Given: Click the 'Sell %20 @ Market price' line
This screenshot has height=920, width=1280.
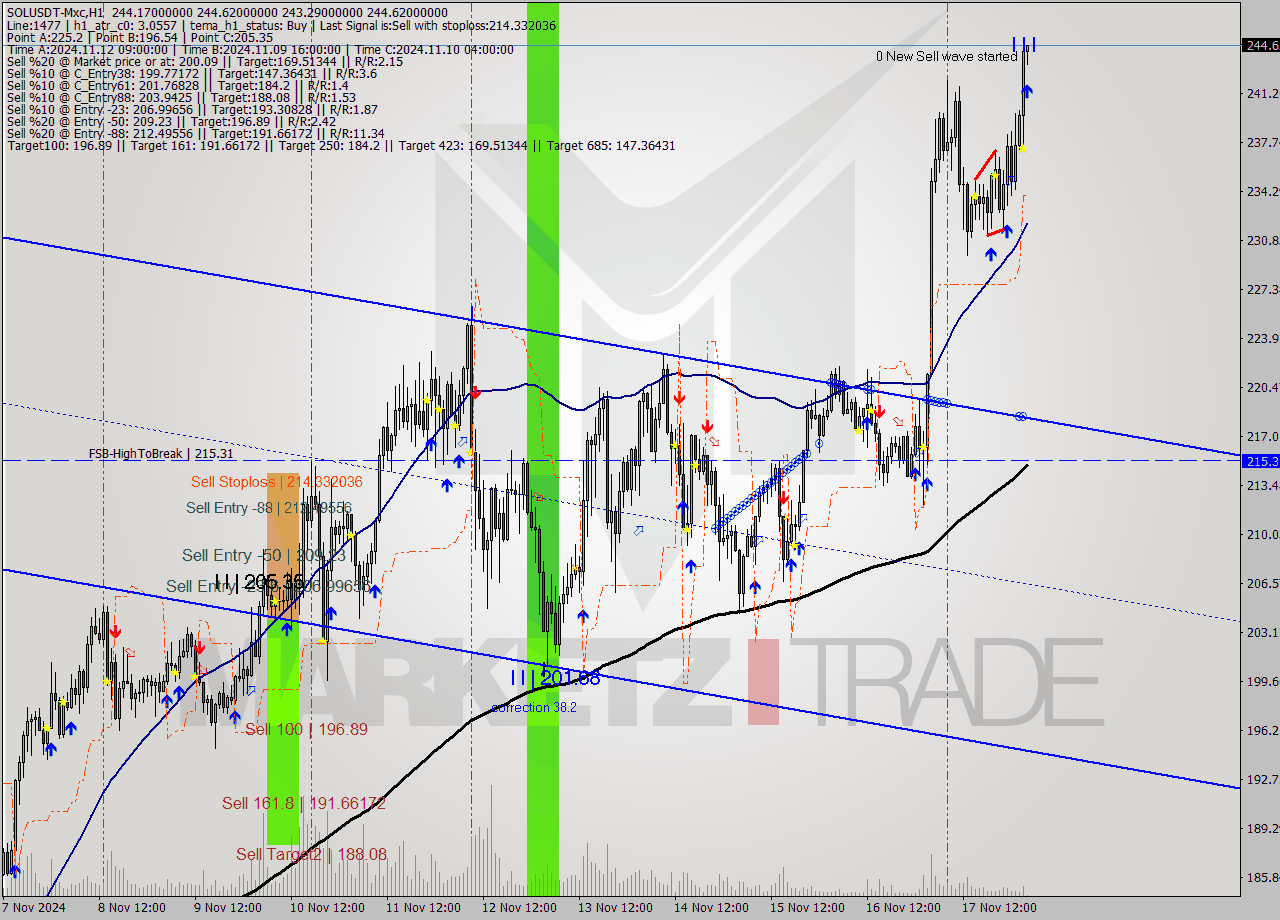Looking at the screenshot, I should (204, 61).
